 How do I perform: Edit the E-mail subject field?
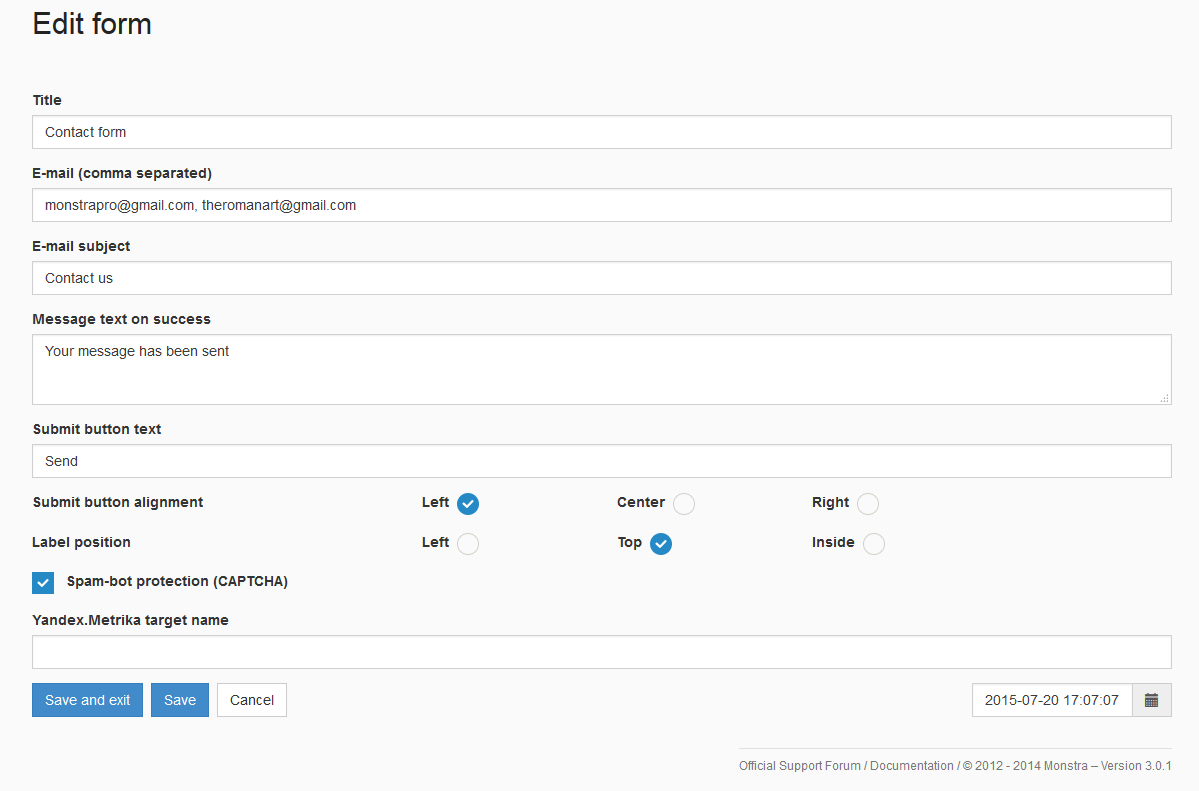click(601, 278)
